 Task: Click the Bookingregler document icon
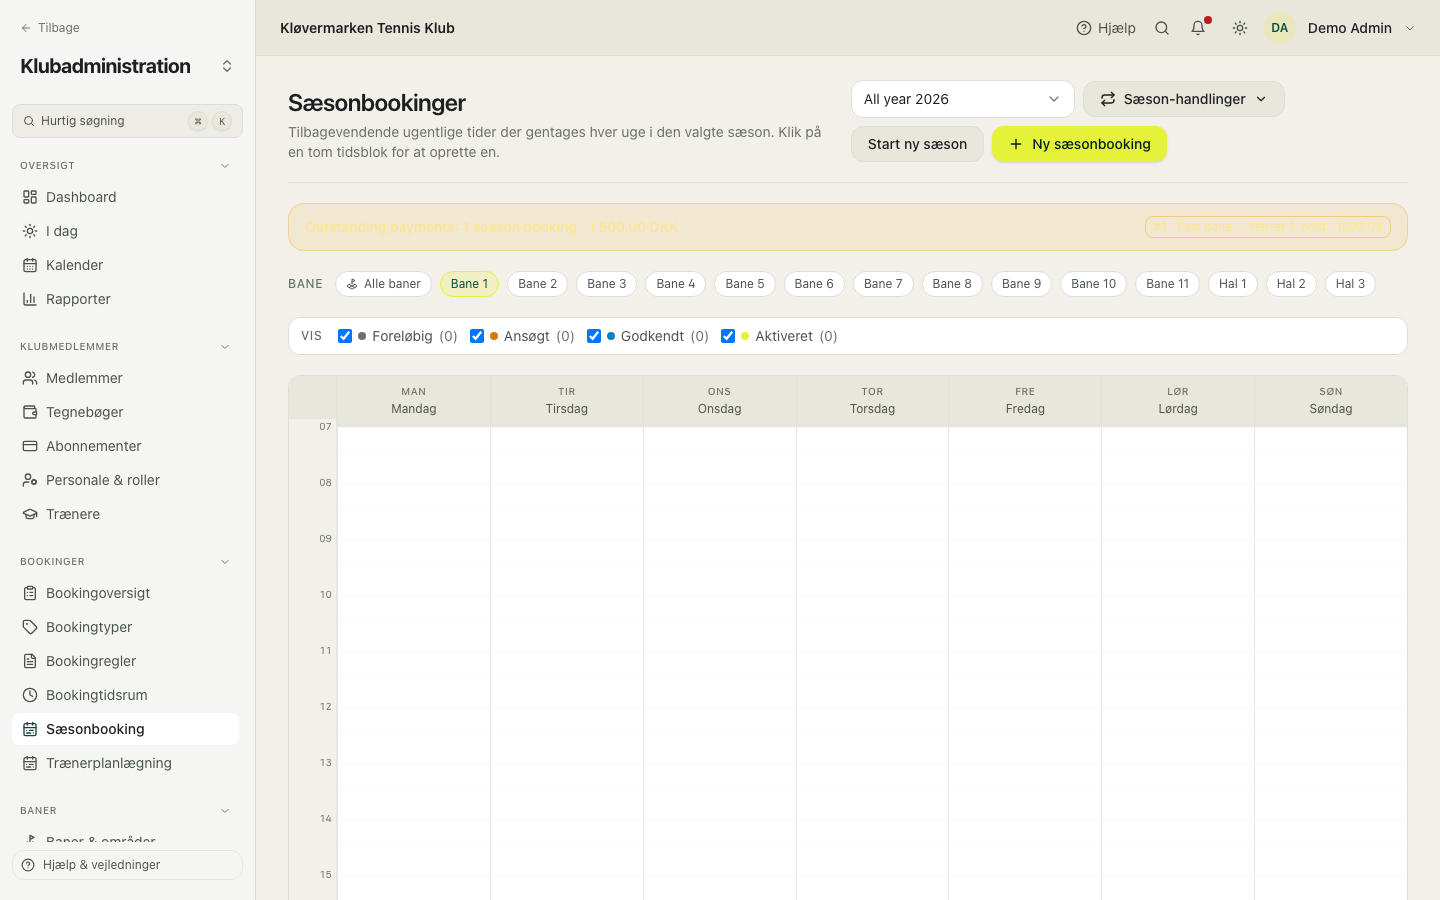pos(30,661)
